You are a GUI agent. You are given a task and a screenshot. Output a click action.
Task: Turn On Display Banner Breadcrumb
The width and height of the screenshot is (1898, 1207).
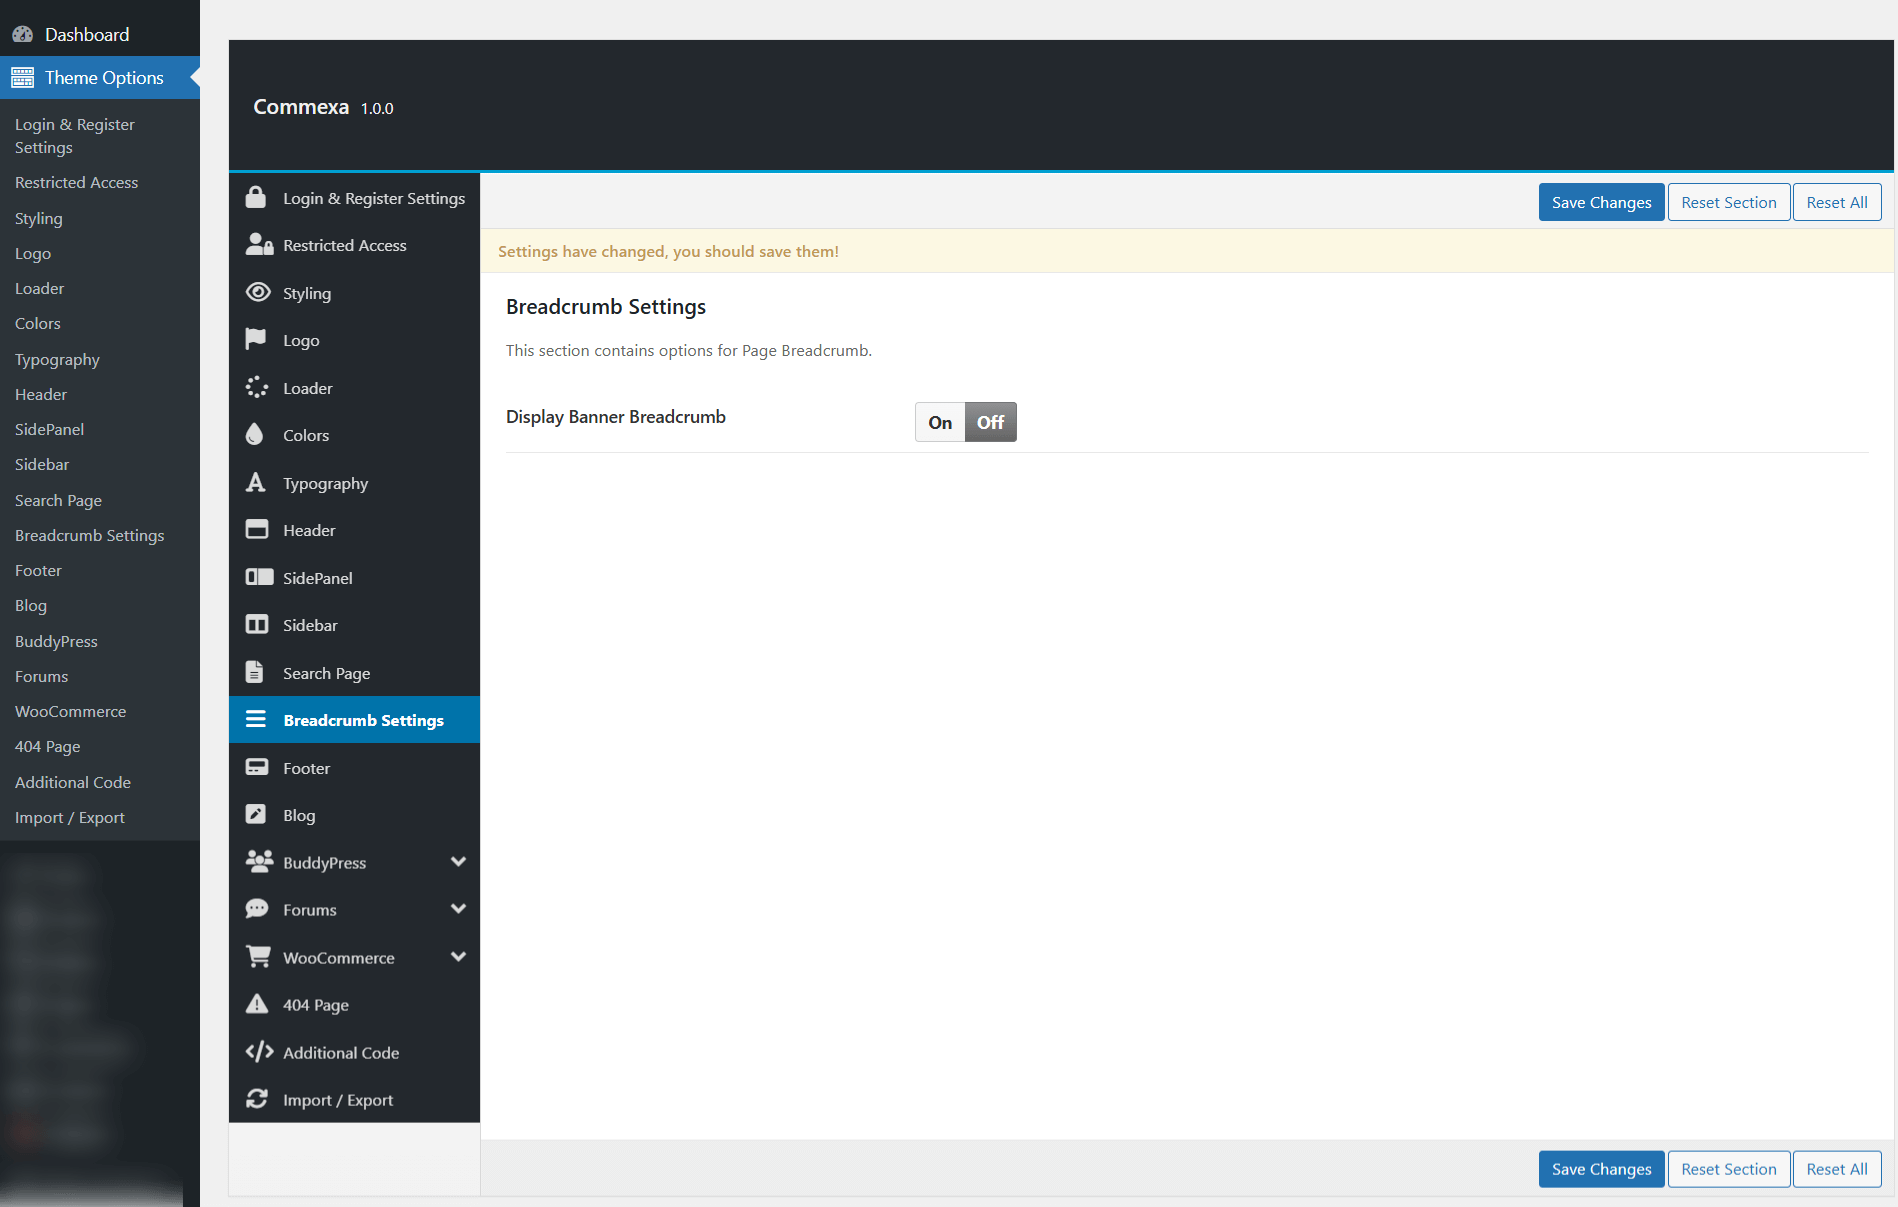point(940,422)
